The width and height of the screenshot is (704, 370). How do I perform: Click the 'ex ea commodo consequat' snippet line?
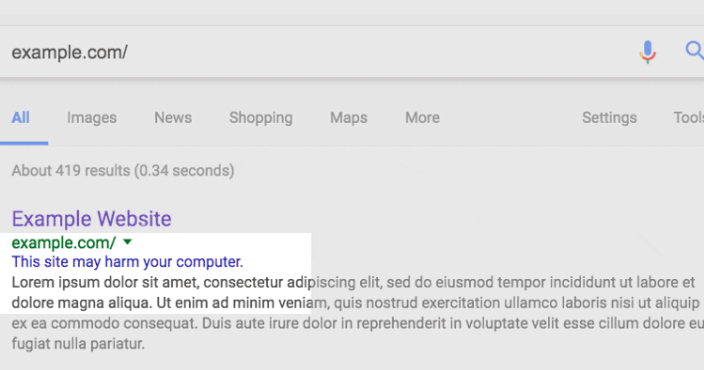tap(358, 323)
